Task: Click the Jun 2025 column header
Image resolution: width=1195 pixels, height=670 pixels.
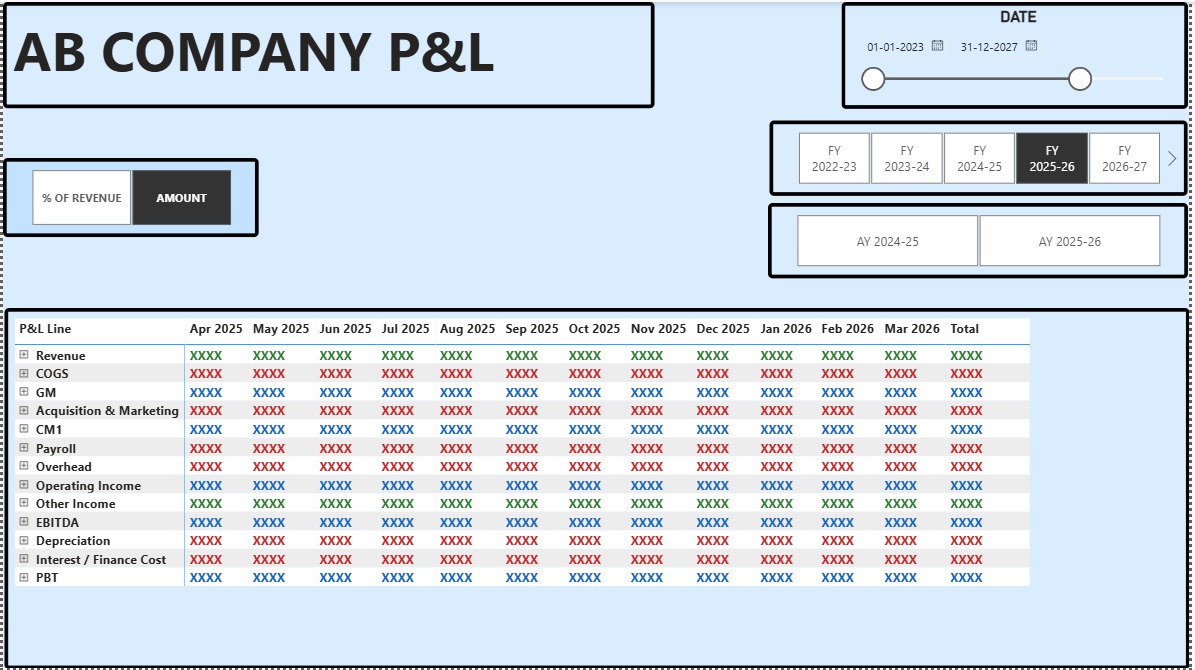Action: pyautogui.click(x=345, y=329)
